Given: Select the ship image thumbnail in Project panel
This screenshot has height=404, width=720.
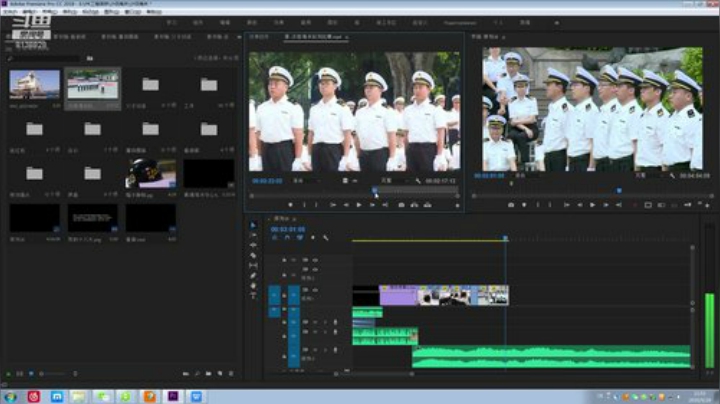Looking at the screenshot, I should click(x=34, y=84).
